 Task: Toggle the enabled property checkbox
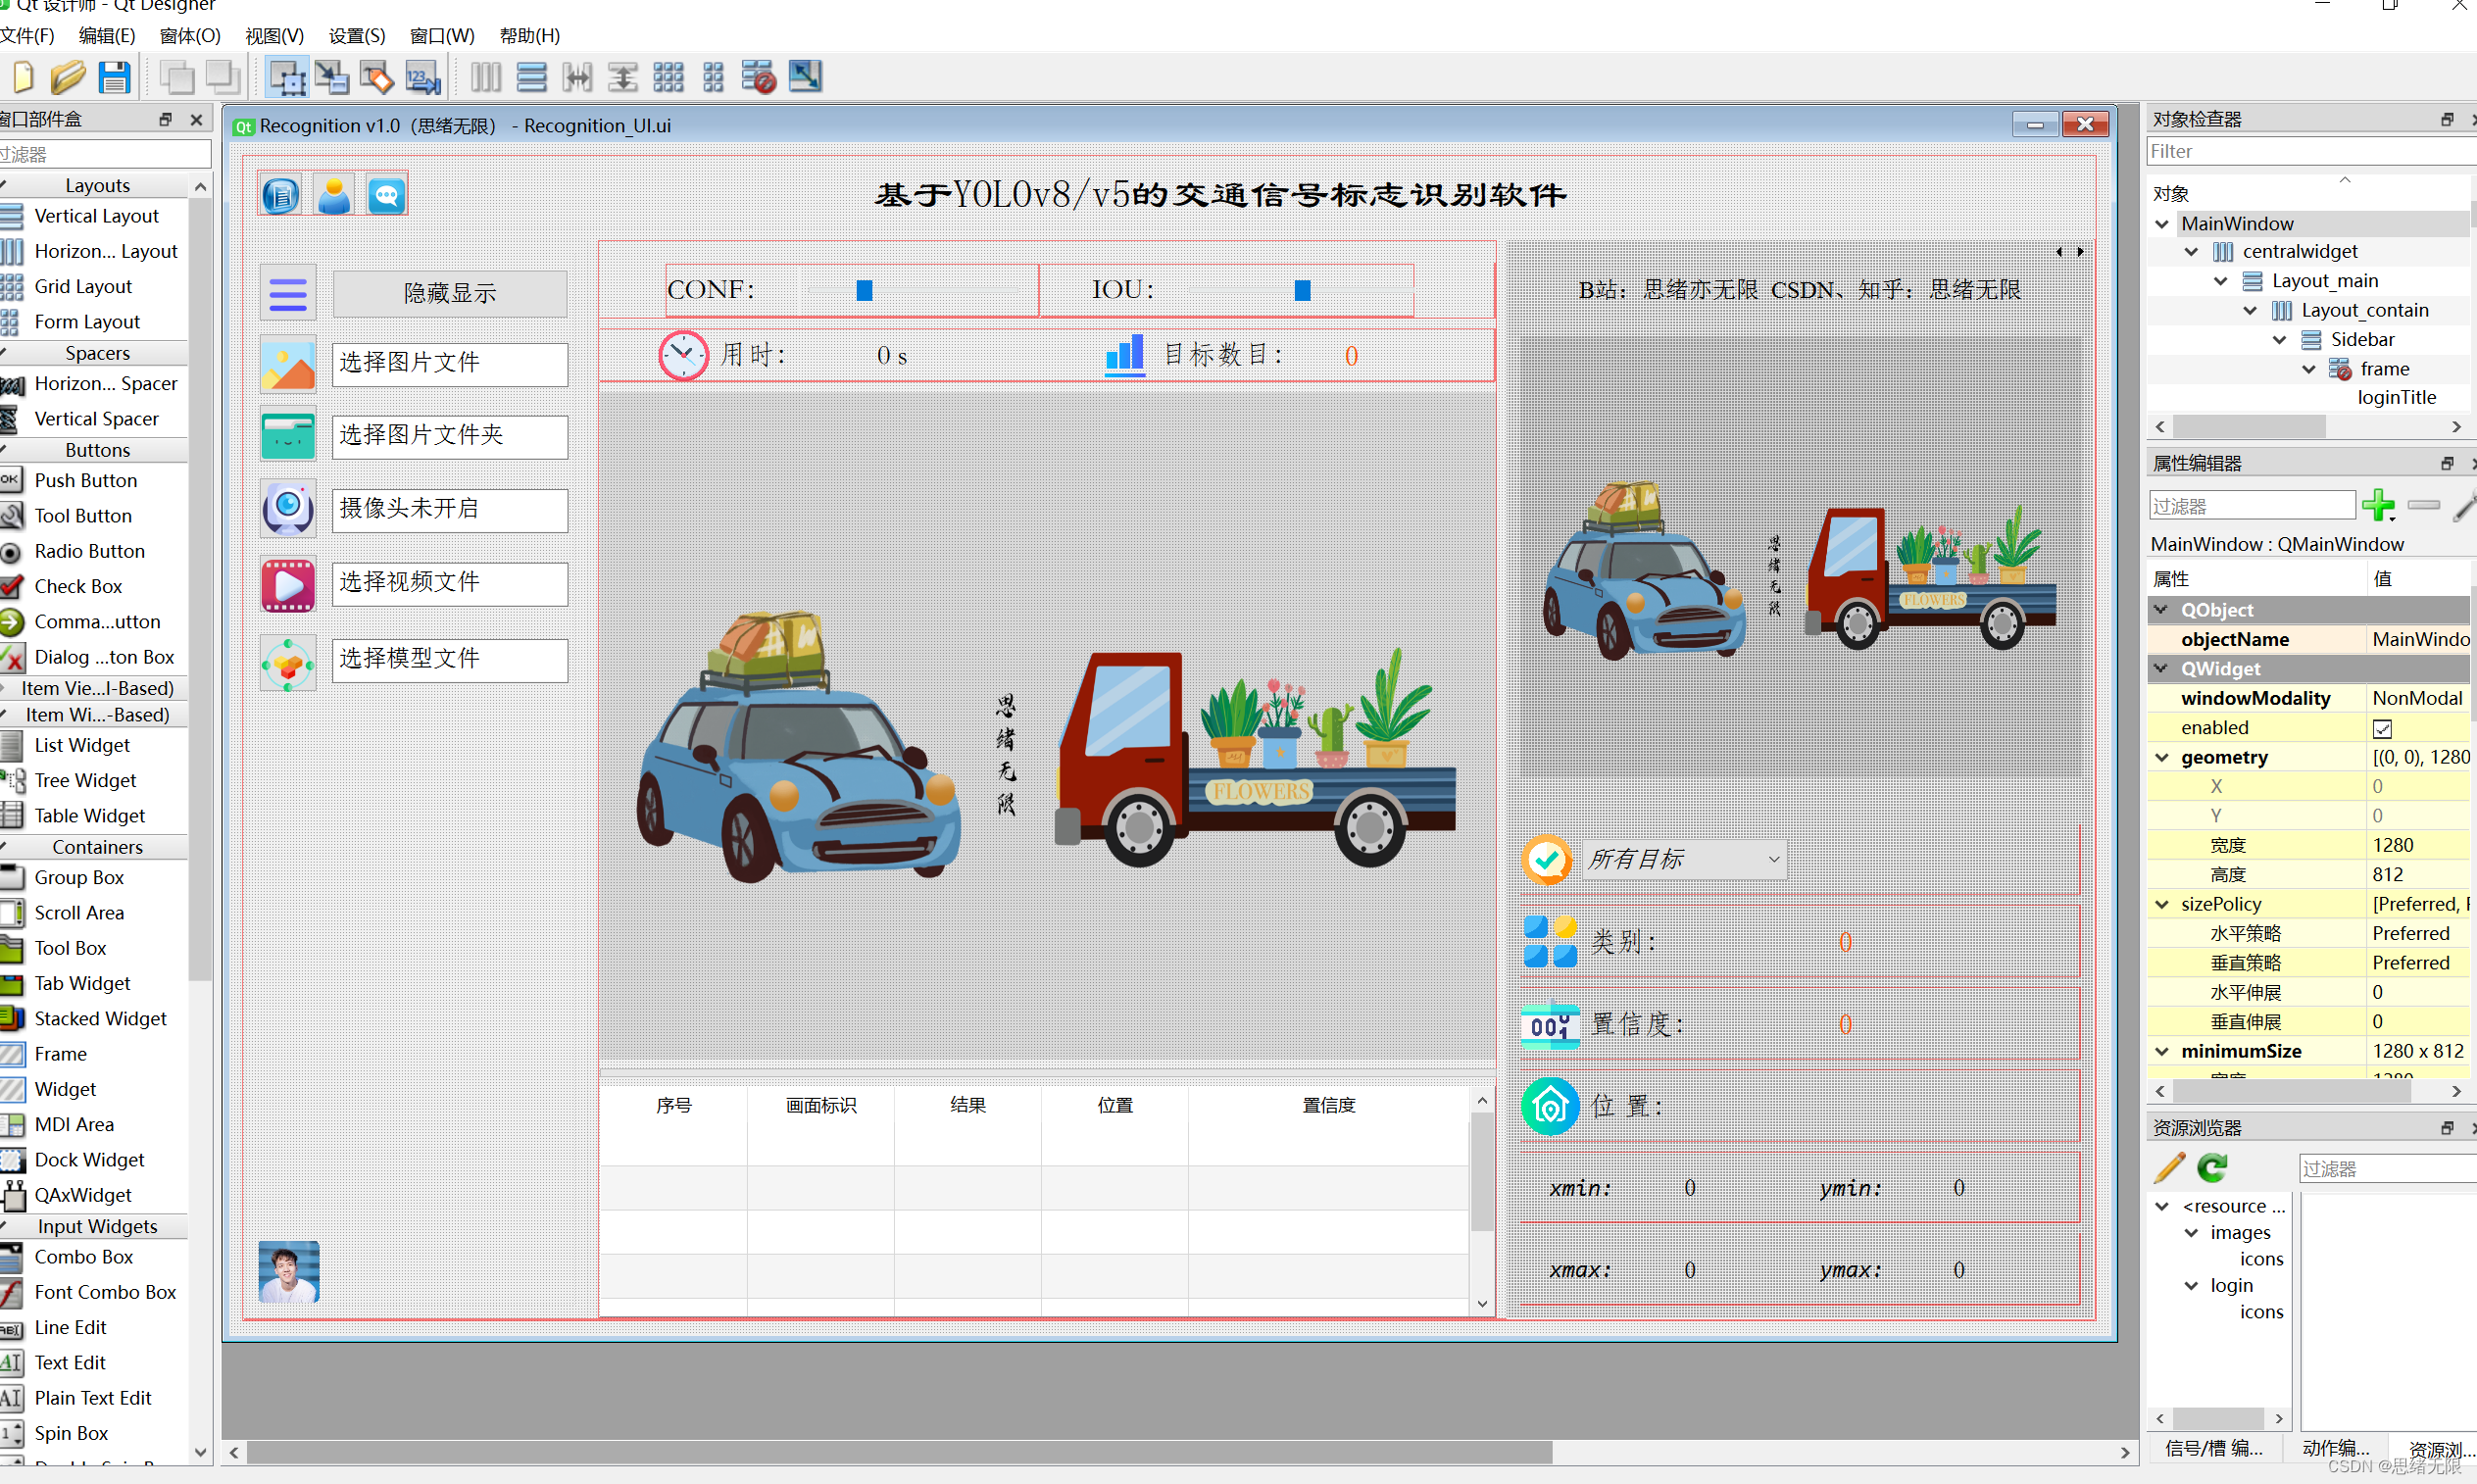coord(2382,728)
